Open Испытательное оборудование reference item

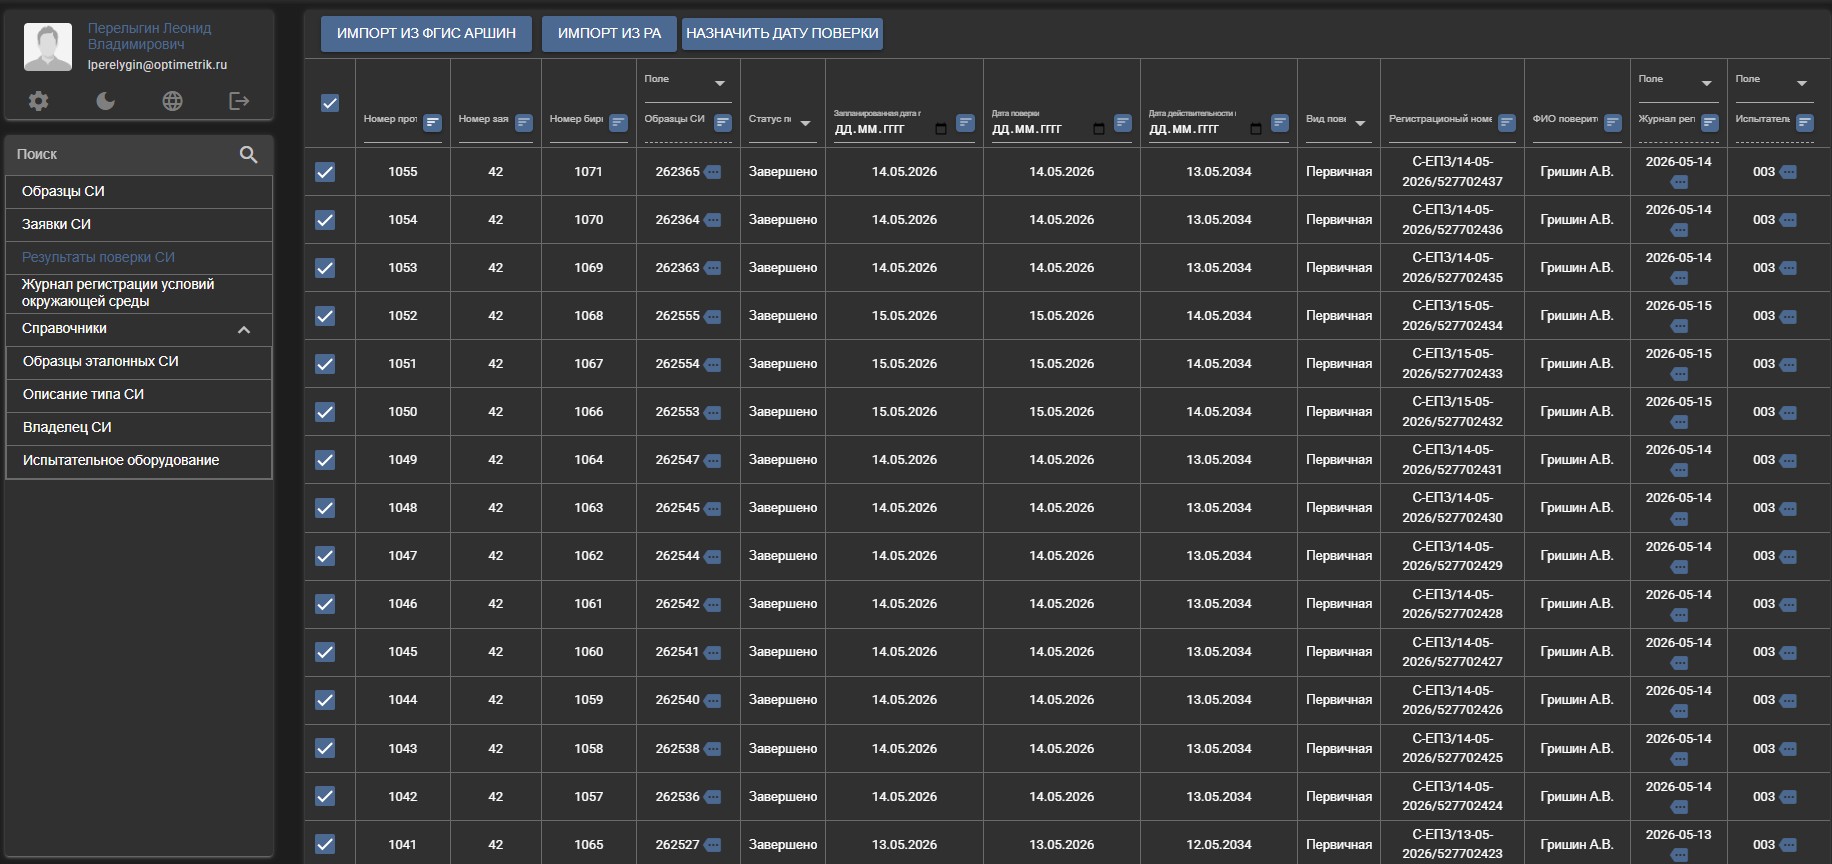139,461
